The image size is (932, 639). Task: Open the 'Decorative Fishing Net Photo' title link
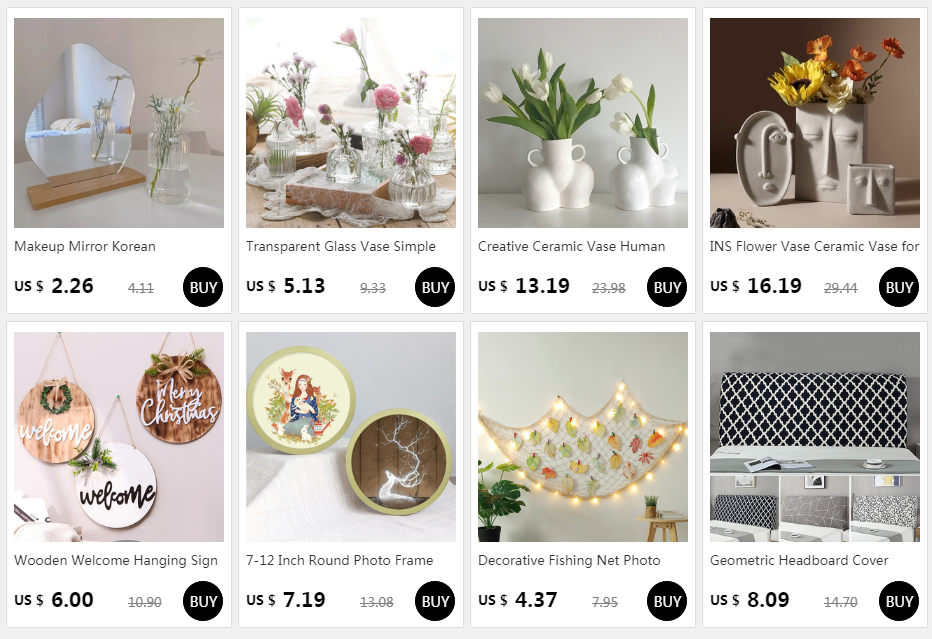[x=569, y=561]
